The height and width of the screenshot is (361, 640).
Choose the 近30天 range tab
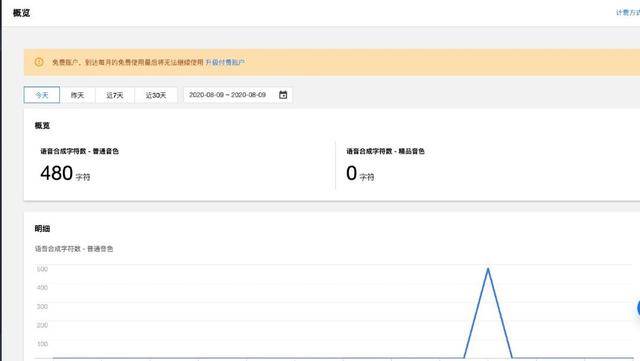(x=156, y=95)
